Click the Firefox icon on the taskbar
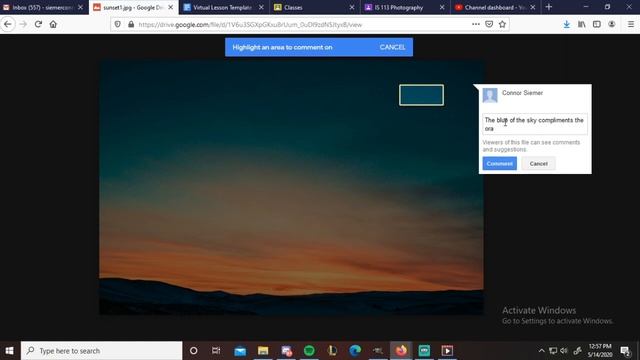 point(401,351)
